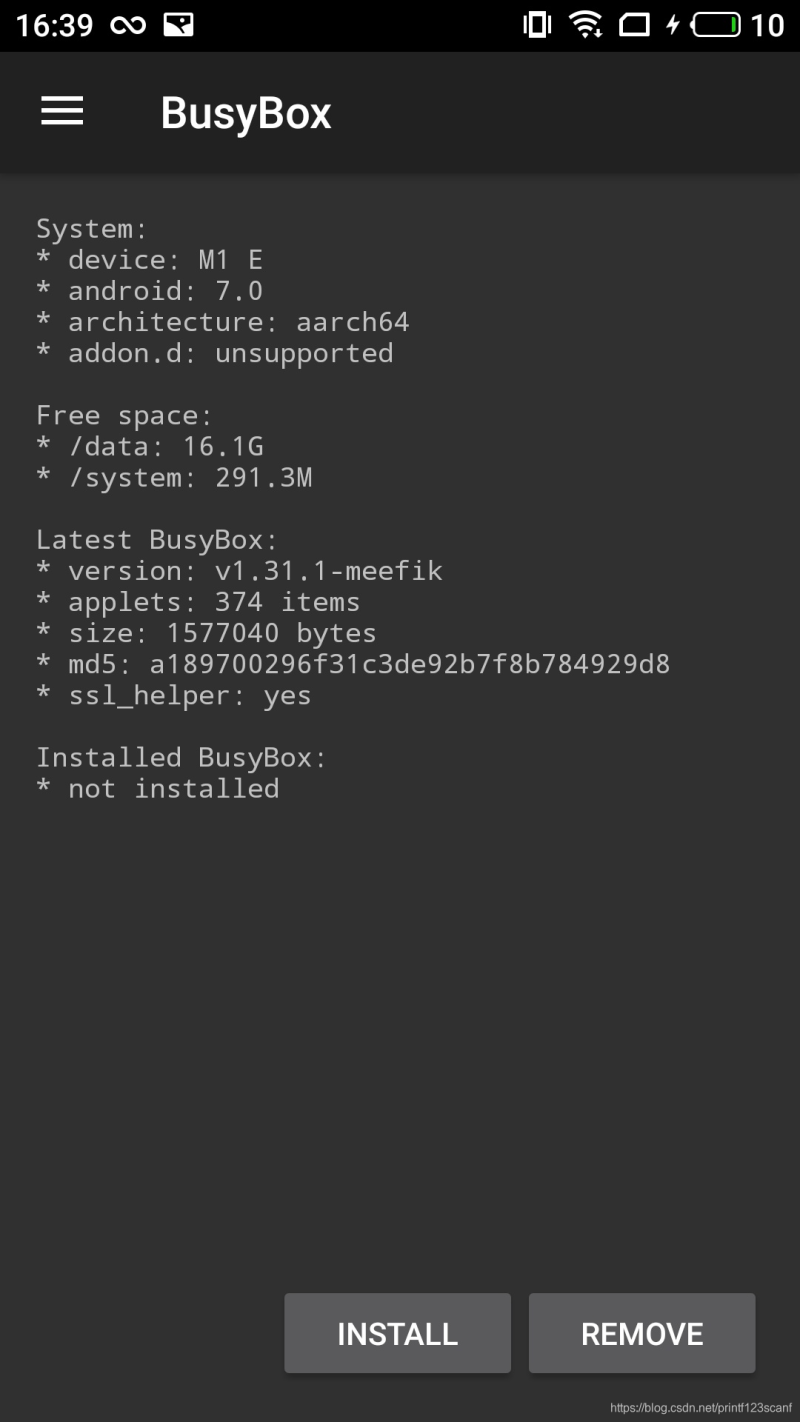
Task: Tap the architecture aarch64 line
Action: click(222, 322)
